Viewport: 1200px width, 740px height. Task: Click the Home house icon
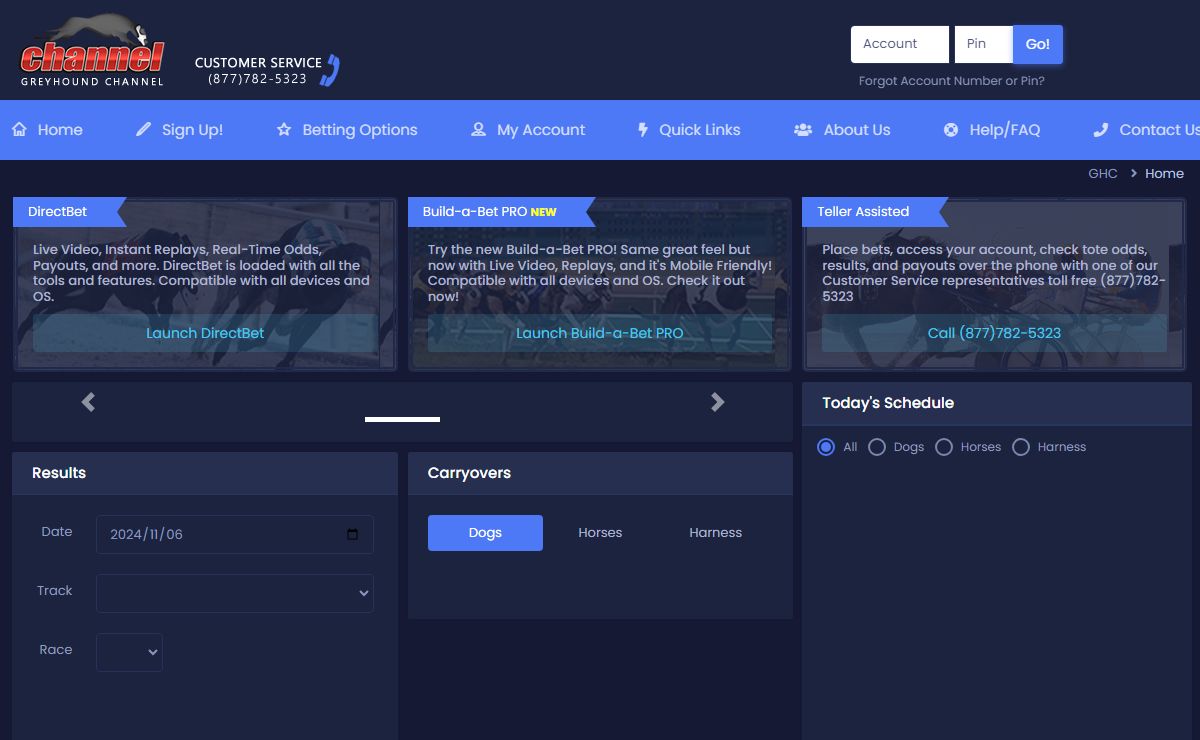(x=19, y=130)
